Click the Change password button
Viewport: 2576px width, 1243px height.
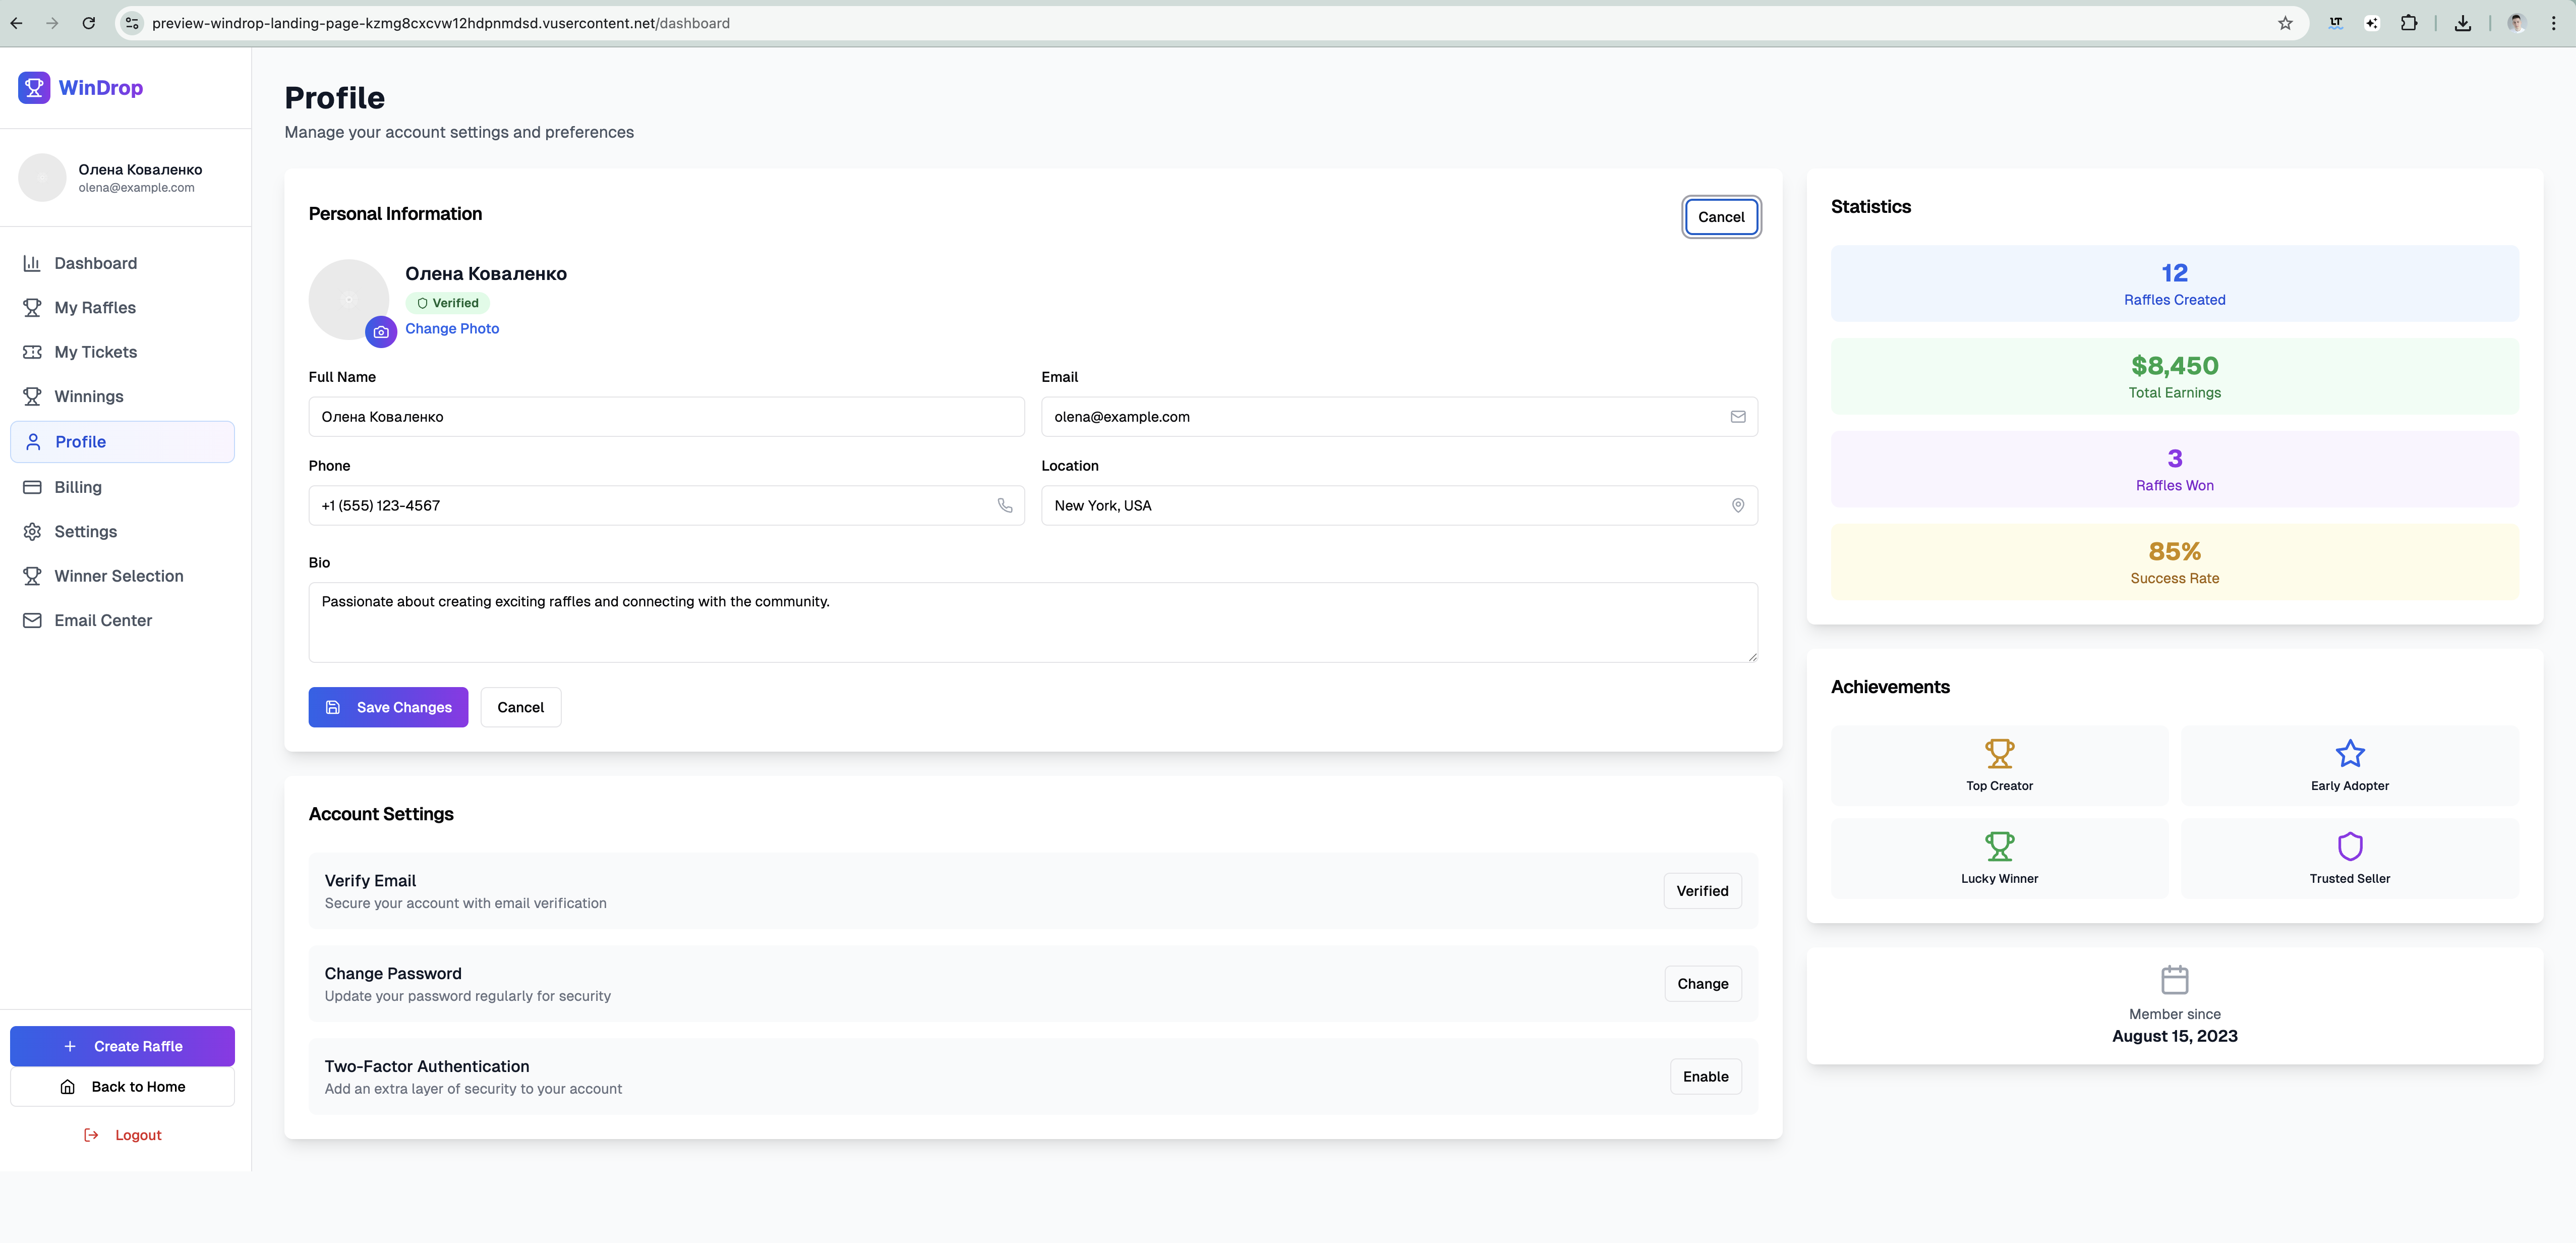coord(1702,983)
